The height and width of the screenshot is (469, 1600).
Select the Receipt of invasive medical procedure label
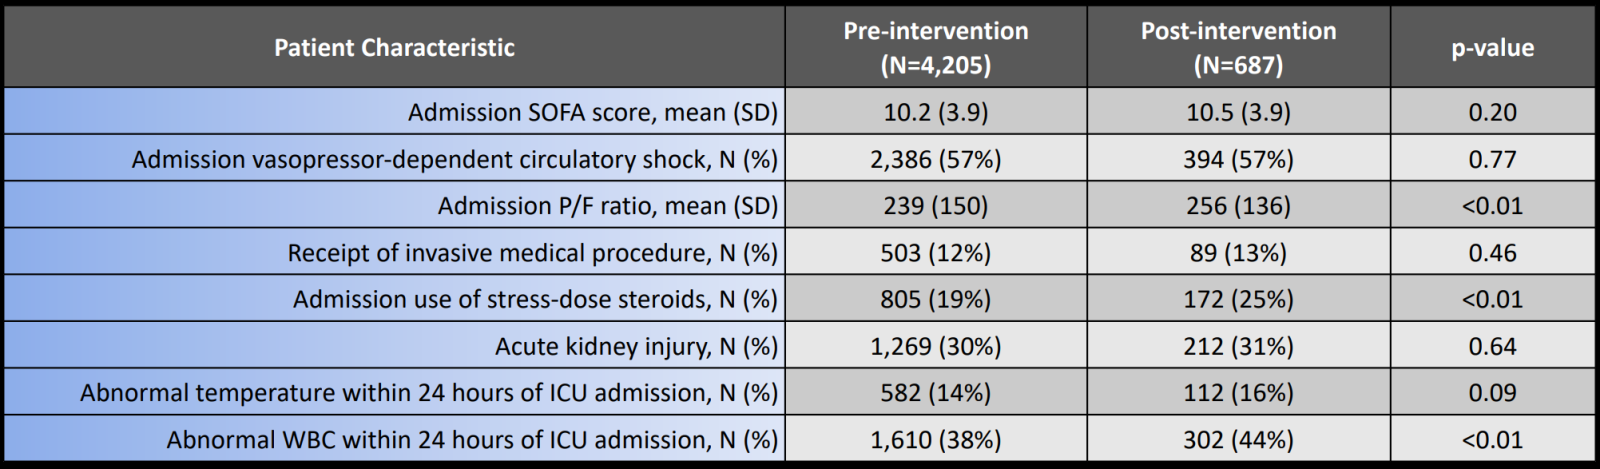[x=532, y=253]
